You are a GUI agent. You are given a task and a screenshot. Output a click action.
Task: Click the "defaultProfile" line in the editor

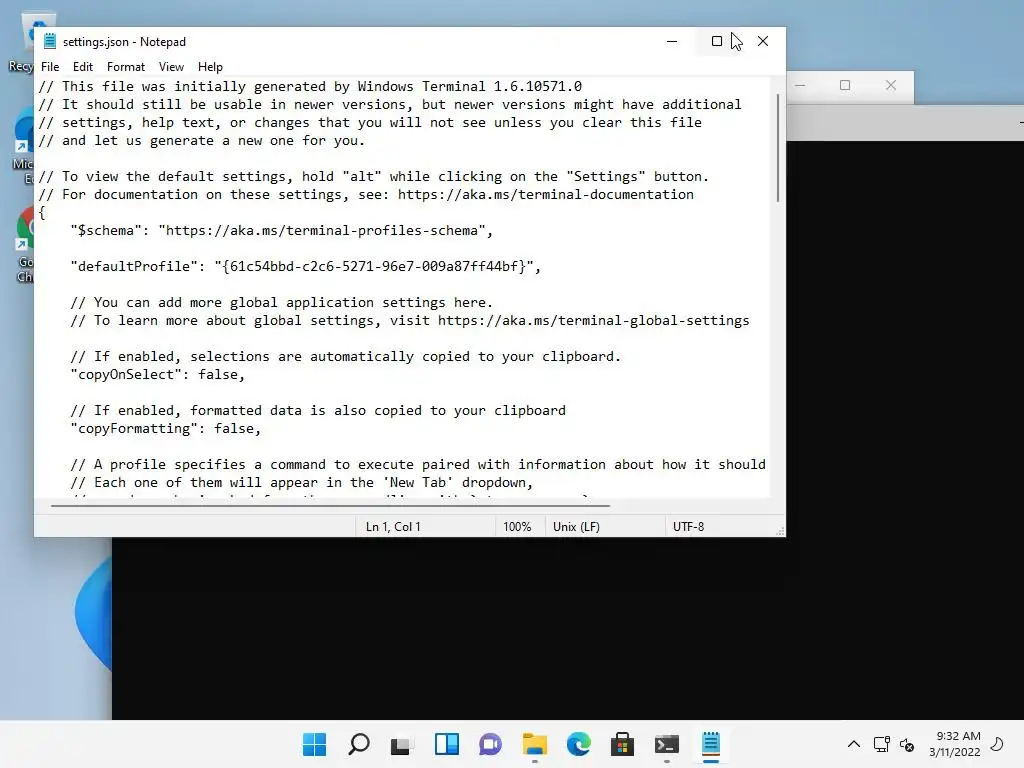tap(306, 266)
